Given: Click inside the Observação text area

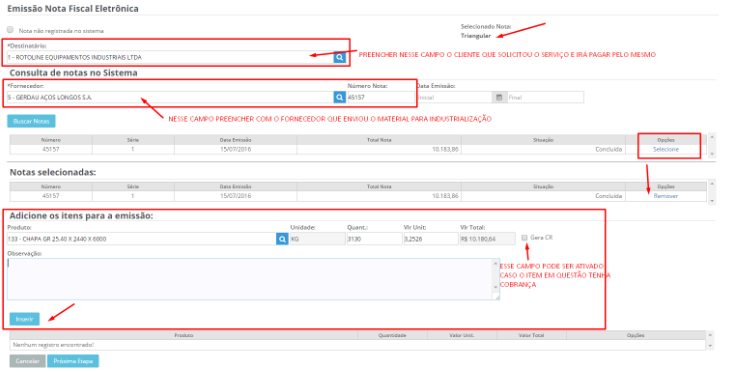Looking at the screenshot, I should pos(250,279).
